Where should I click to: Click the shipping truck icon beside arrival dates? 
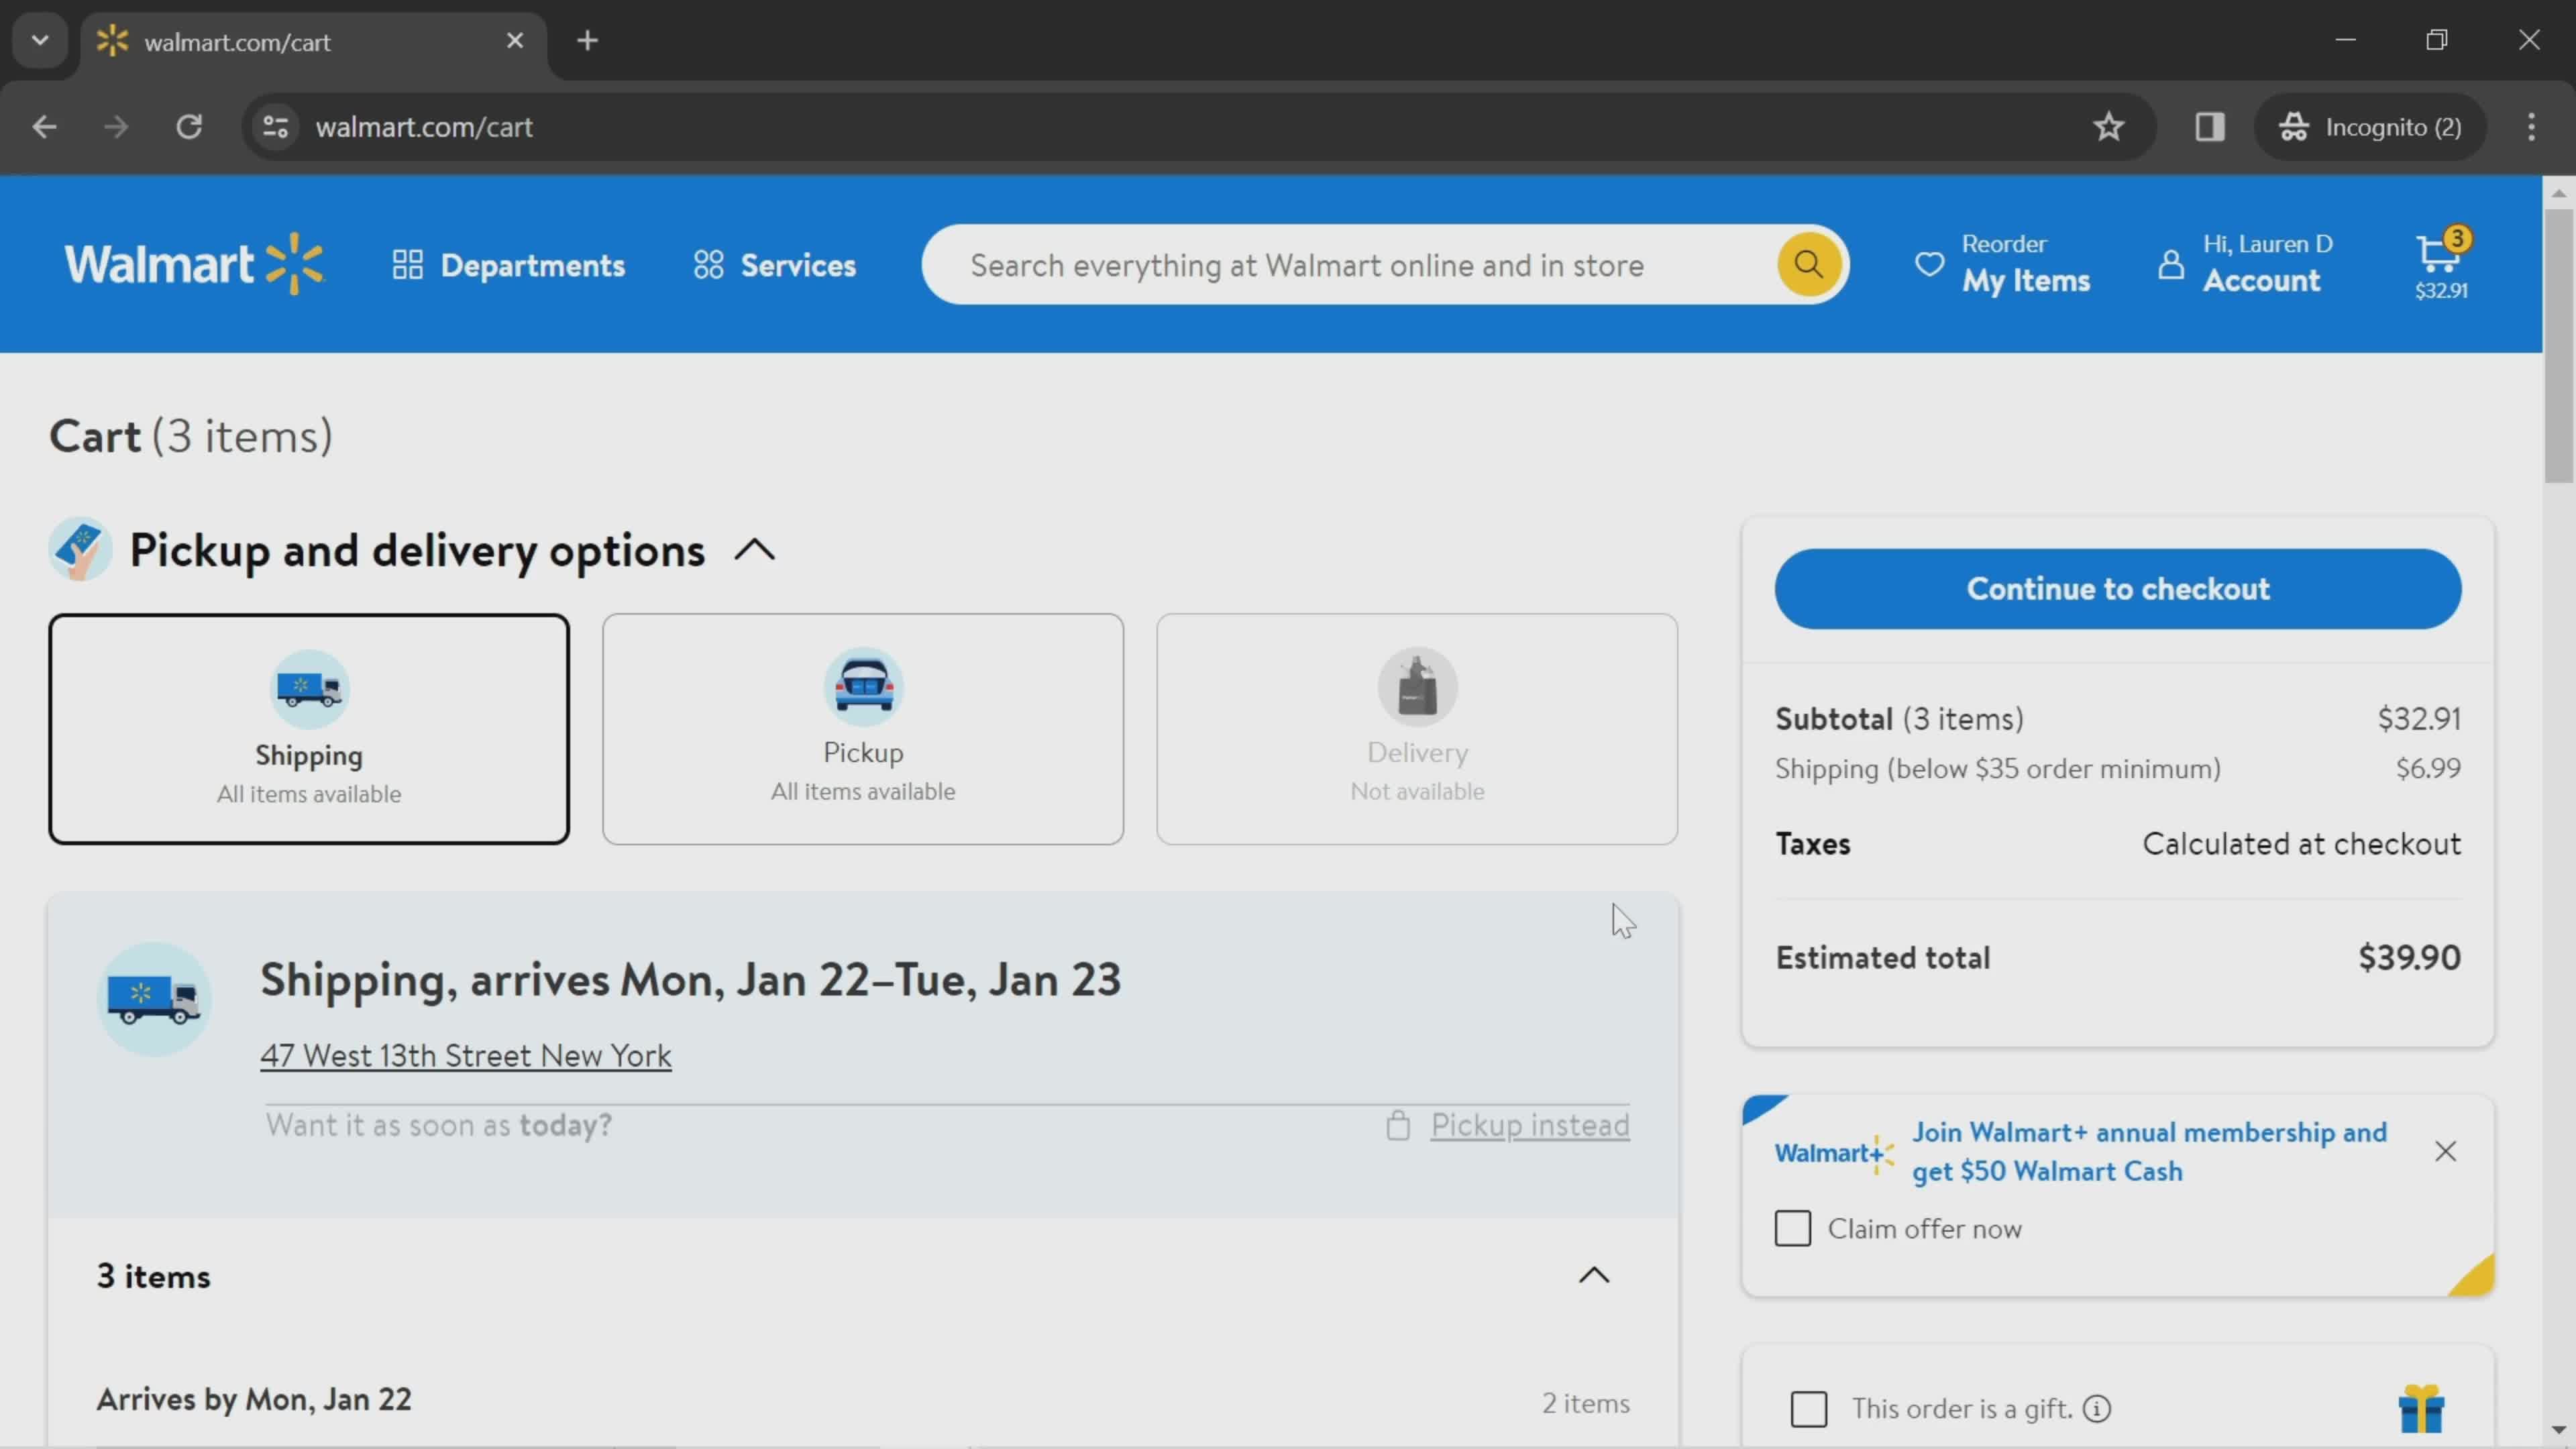pos(154,999)
